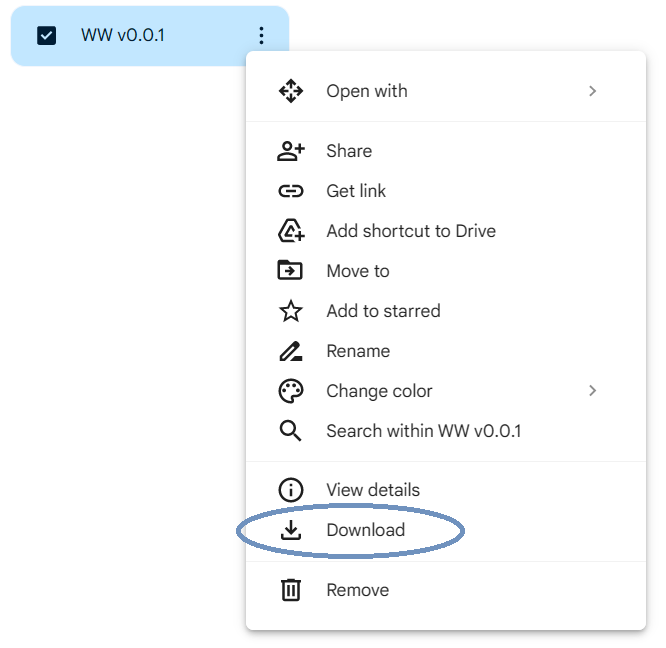Choose Search within WW v0.0.1
Screen dimensions: 666x648
click(x=423, y=431)
